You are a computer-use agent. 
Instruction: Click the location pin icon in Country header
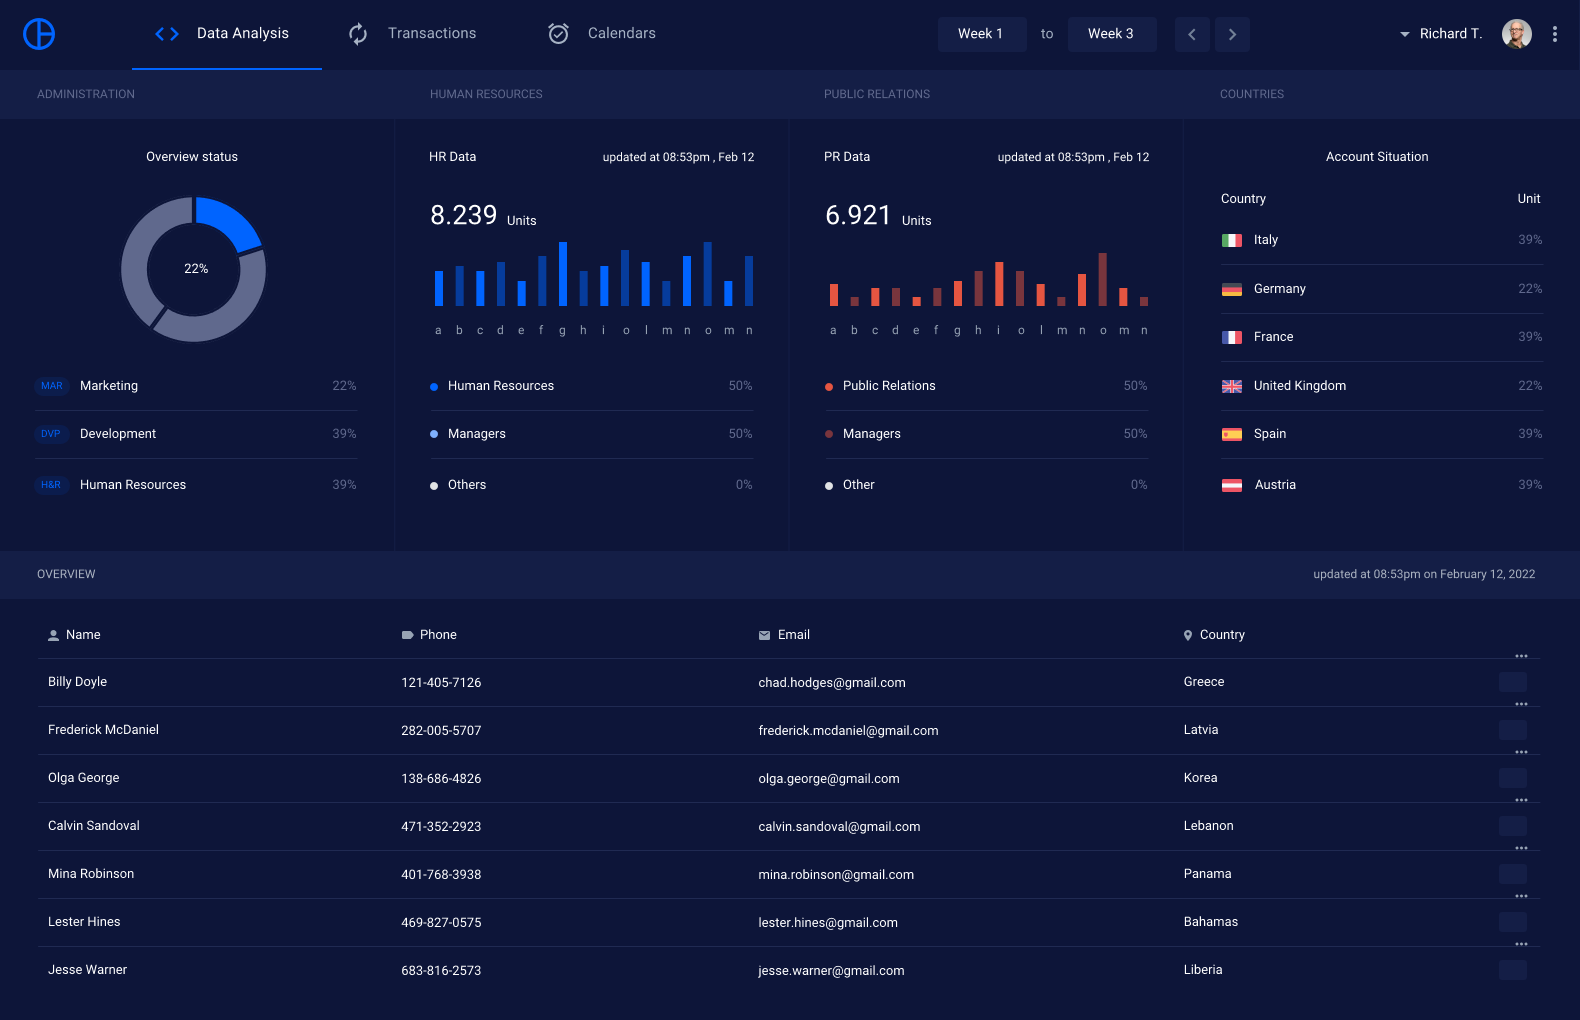(x=1188, y=635)
